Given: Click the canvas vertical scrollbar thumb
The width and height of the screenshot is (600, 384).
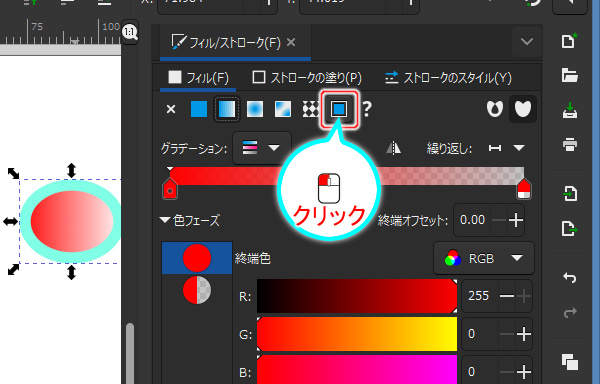Looking at the screenshot, I should tap(130, 353).
